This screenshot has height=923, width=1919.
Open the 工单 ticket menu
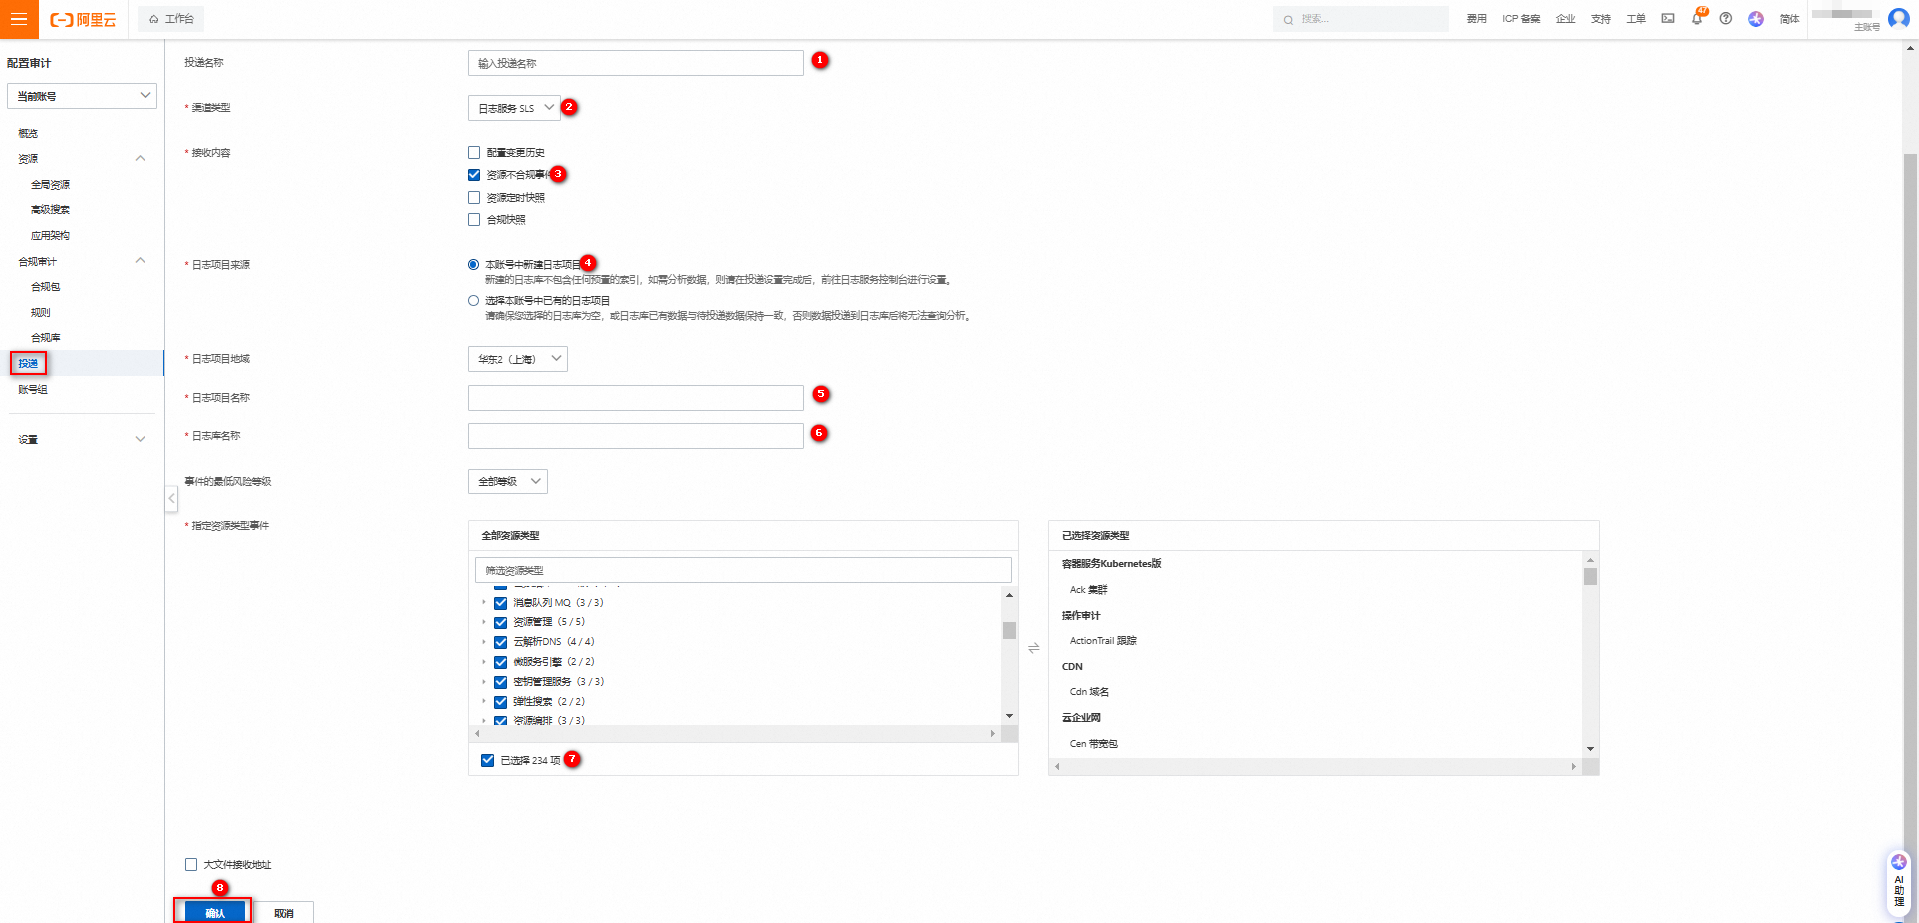click(1635, 19)
